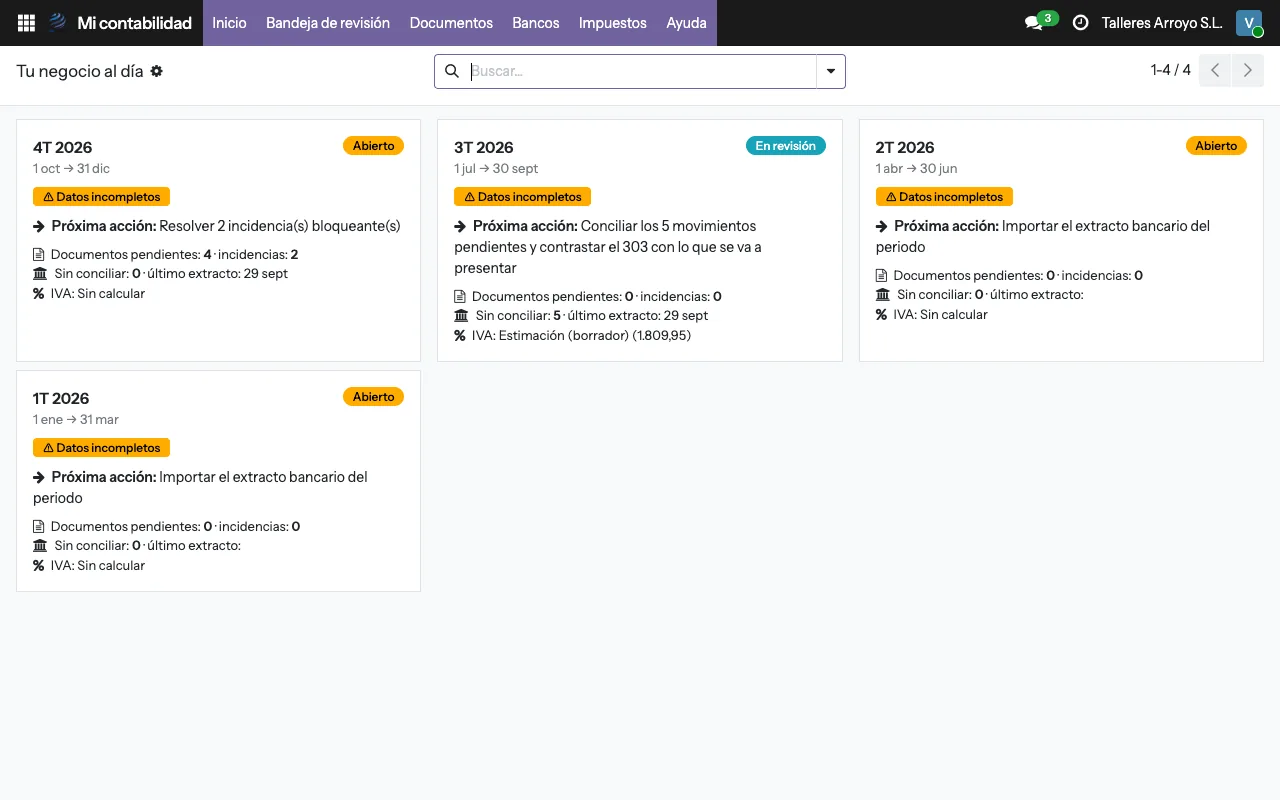Open the user avatar menu

click(1249, 23)
